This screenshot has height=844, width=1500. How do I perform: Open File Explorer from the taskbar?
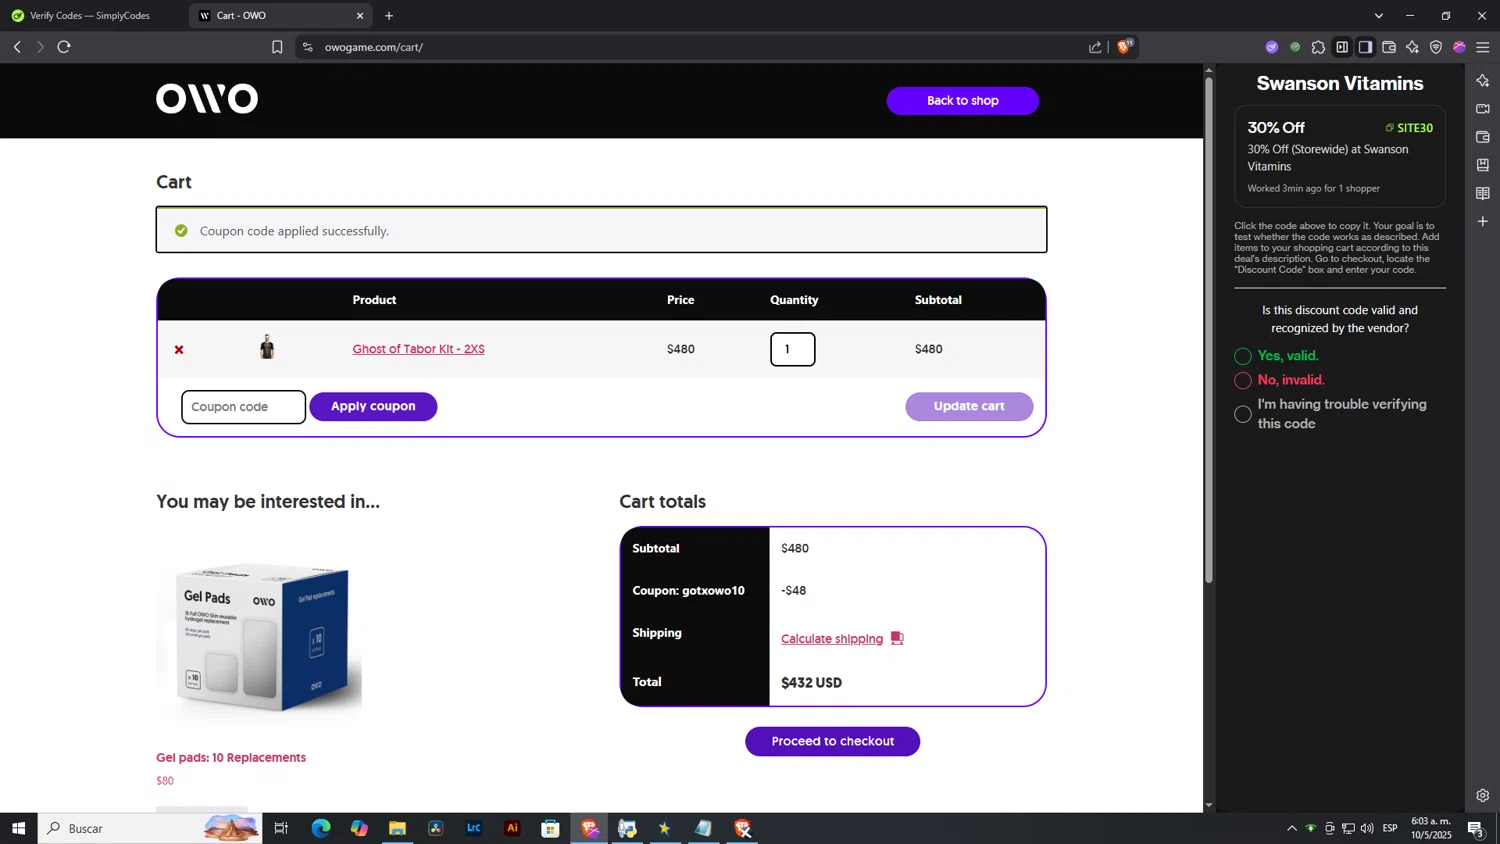point(397,828)
